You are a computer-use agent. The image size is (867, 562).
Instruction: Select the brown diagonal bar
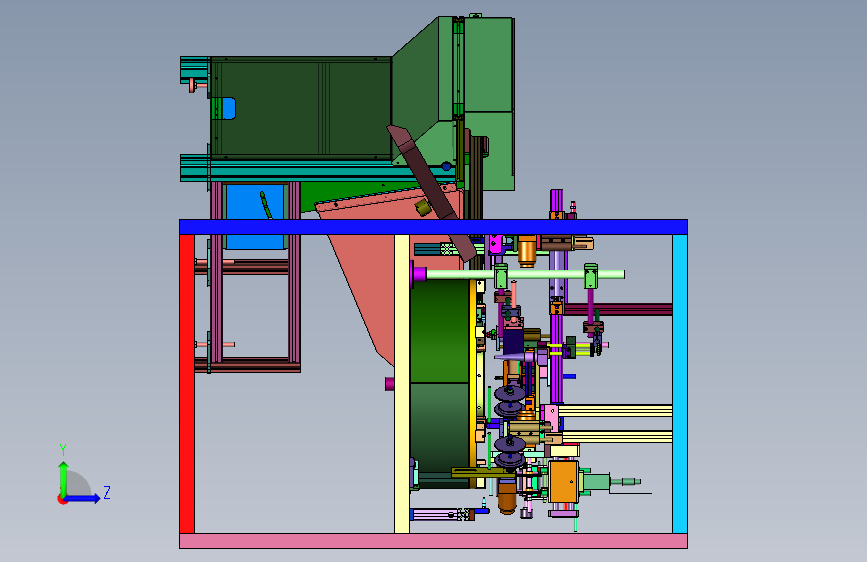point(431,192)
